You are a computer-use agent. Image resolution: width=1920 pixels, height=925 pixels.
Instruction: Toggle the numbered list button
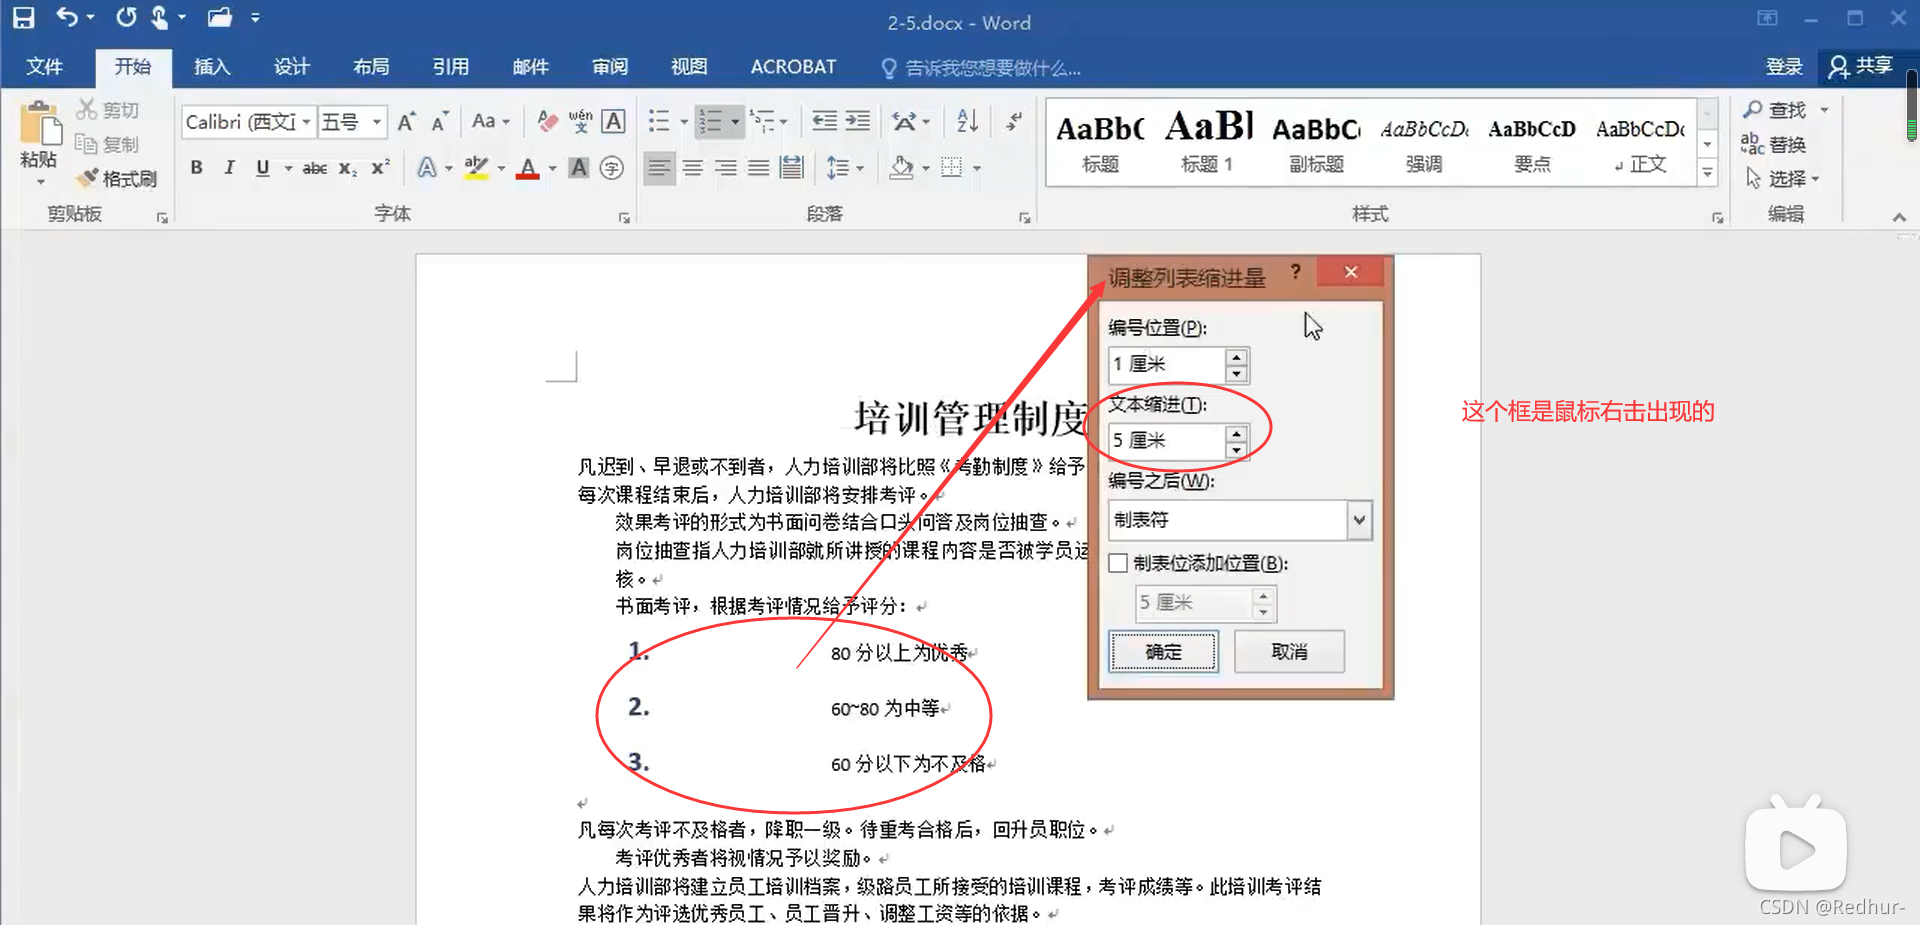713,121
